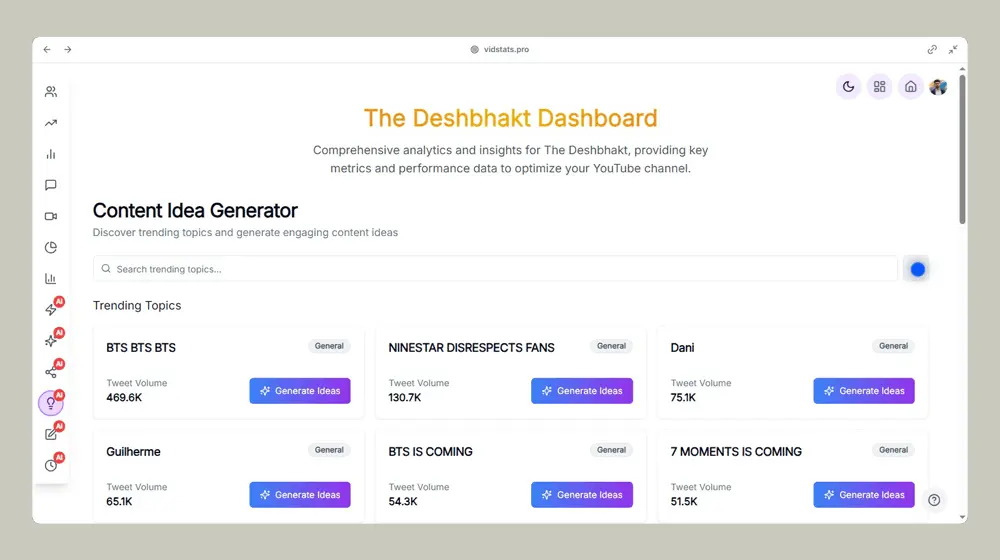1000x560 pixels.
Task: Select the video camera sidebar icon
Action: 51,216
